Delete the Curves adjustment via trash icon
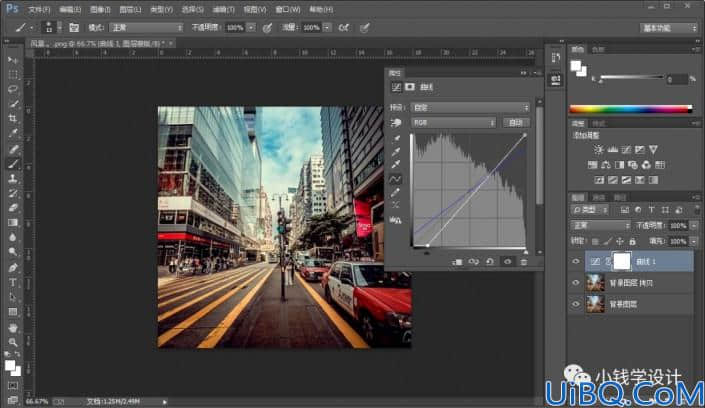705x408 pixels. point(524,261)
